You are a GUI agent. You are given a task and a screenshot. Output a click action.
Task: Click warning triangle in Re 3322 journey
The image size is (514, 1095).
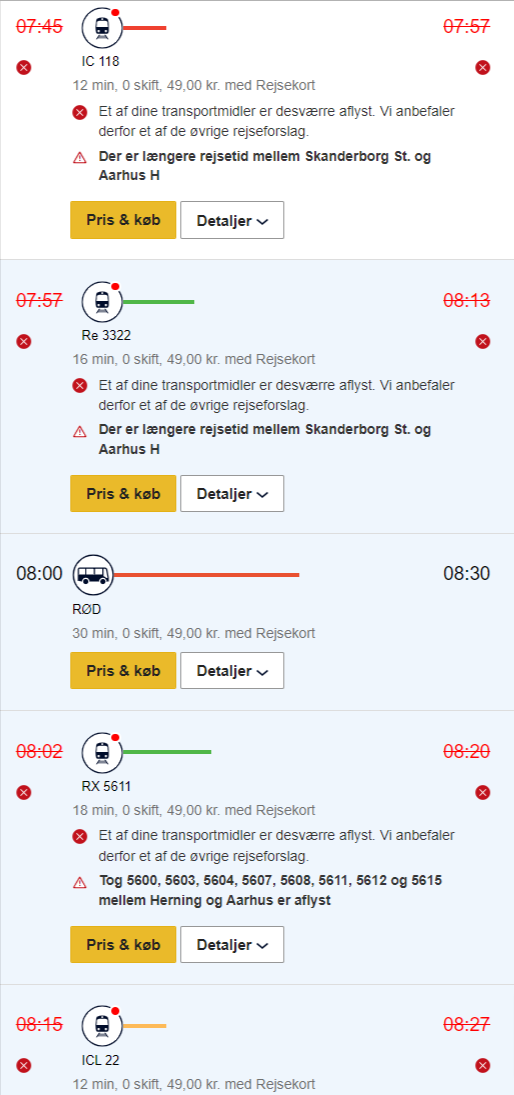[80, 432]
